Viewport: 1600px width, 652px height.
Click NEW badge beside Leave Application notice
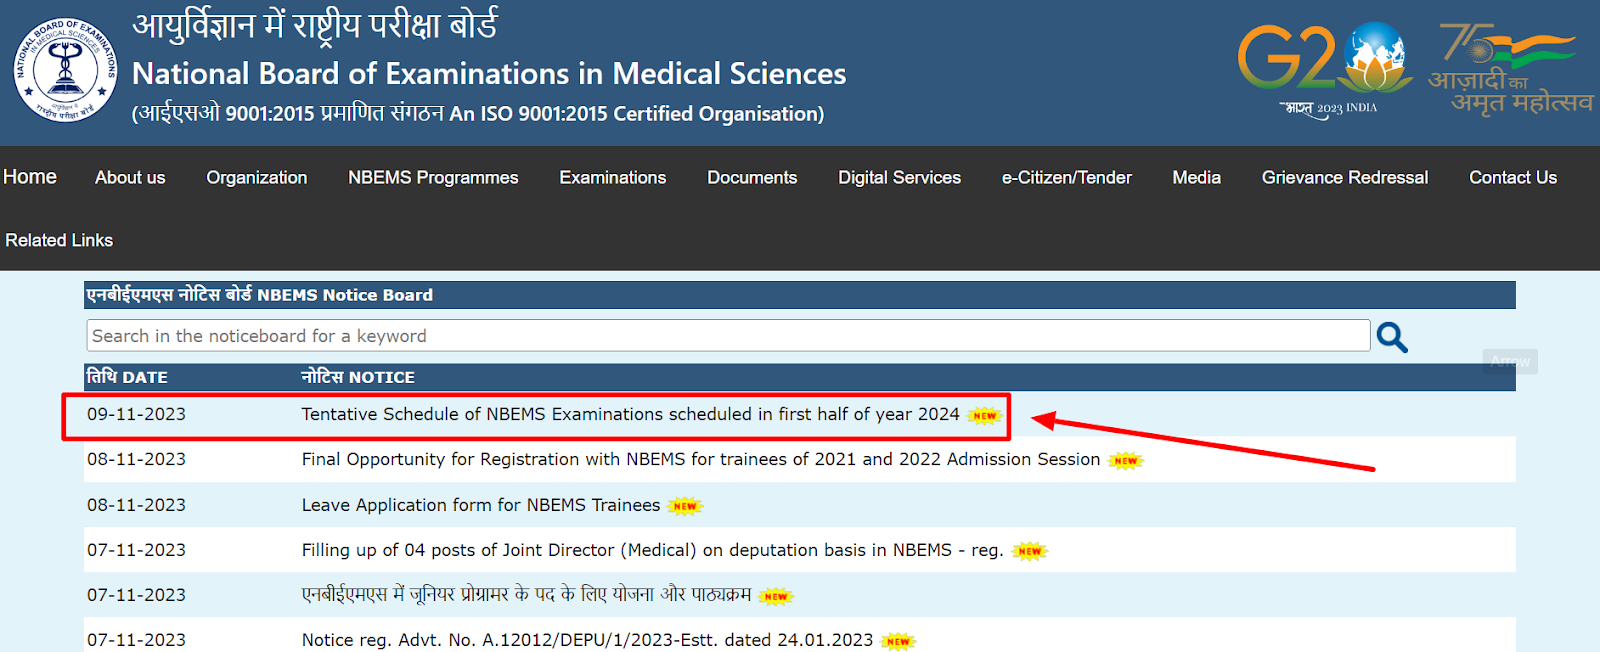685,506
